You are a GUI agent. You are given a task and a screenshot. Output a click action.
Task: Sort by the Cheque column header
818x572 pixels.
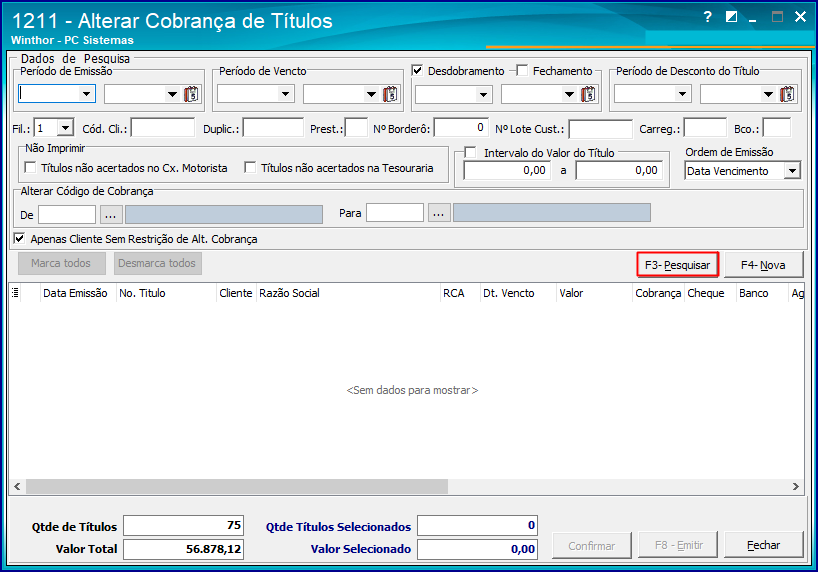pyautogui.click(x=710, y=293)
